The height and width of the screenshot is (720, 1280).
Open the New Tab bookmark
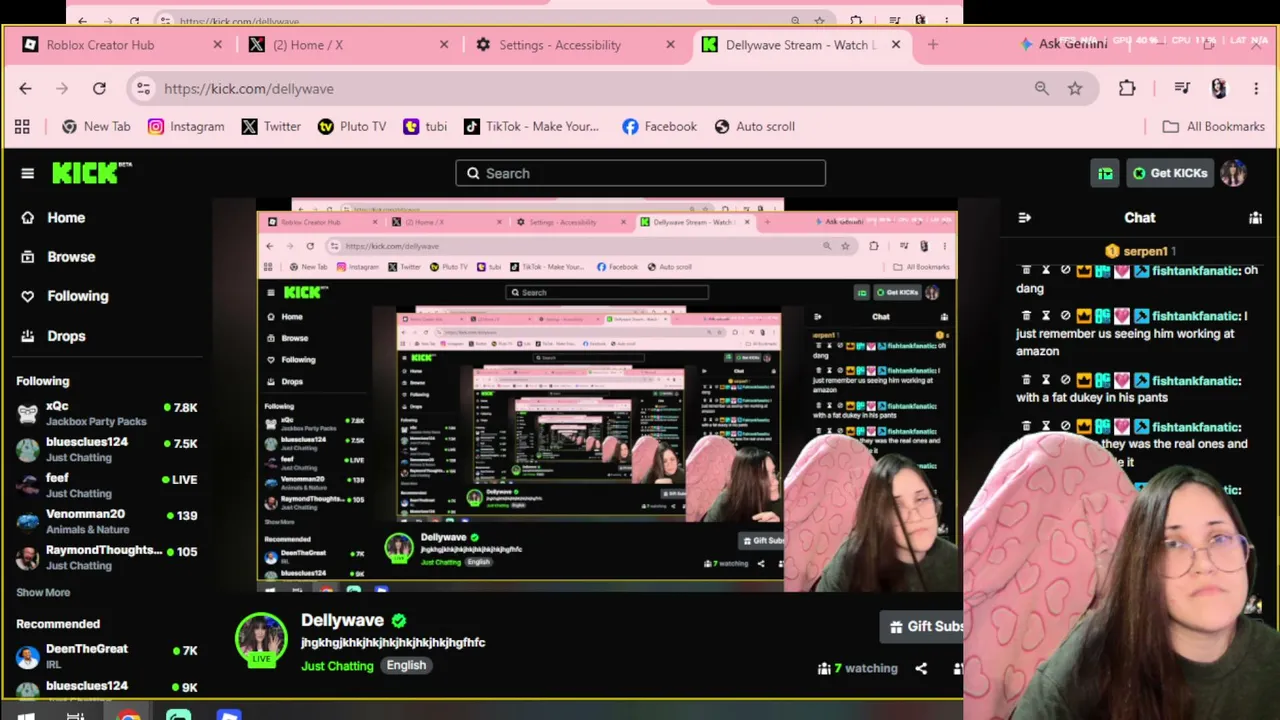(96, 126)
